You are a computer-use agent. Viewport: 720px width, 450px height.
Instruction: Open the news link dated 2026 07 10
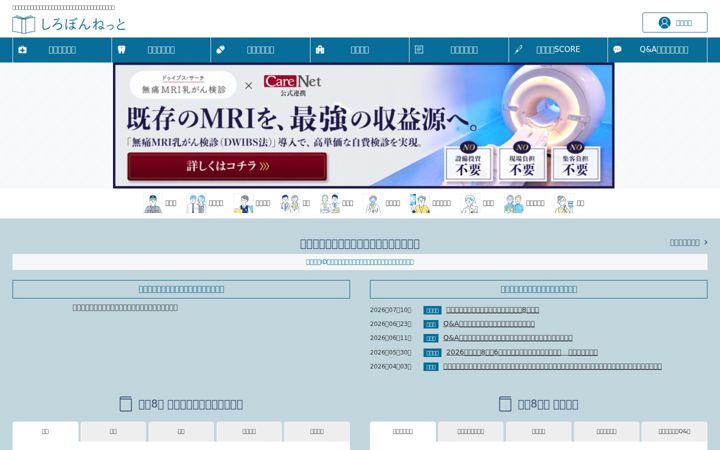pyautogui.click(x=492, y=310)
